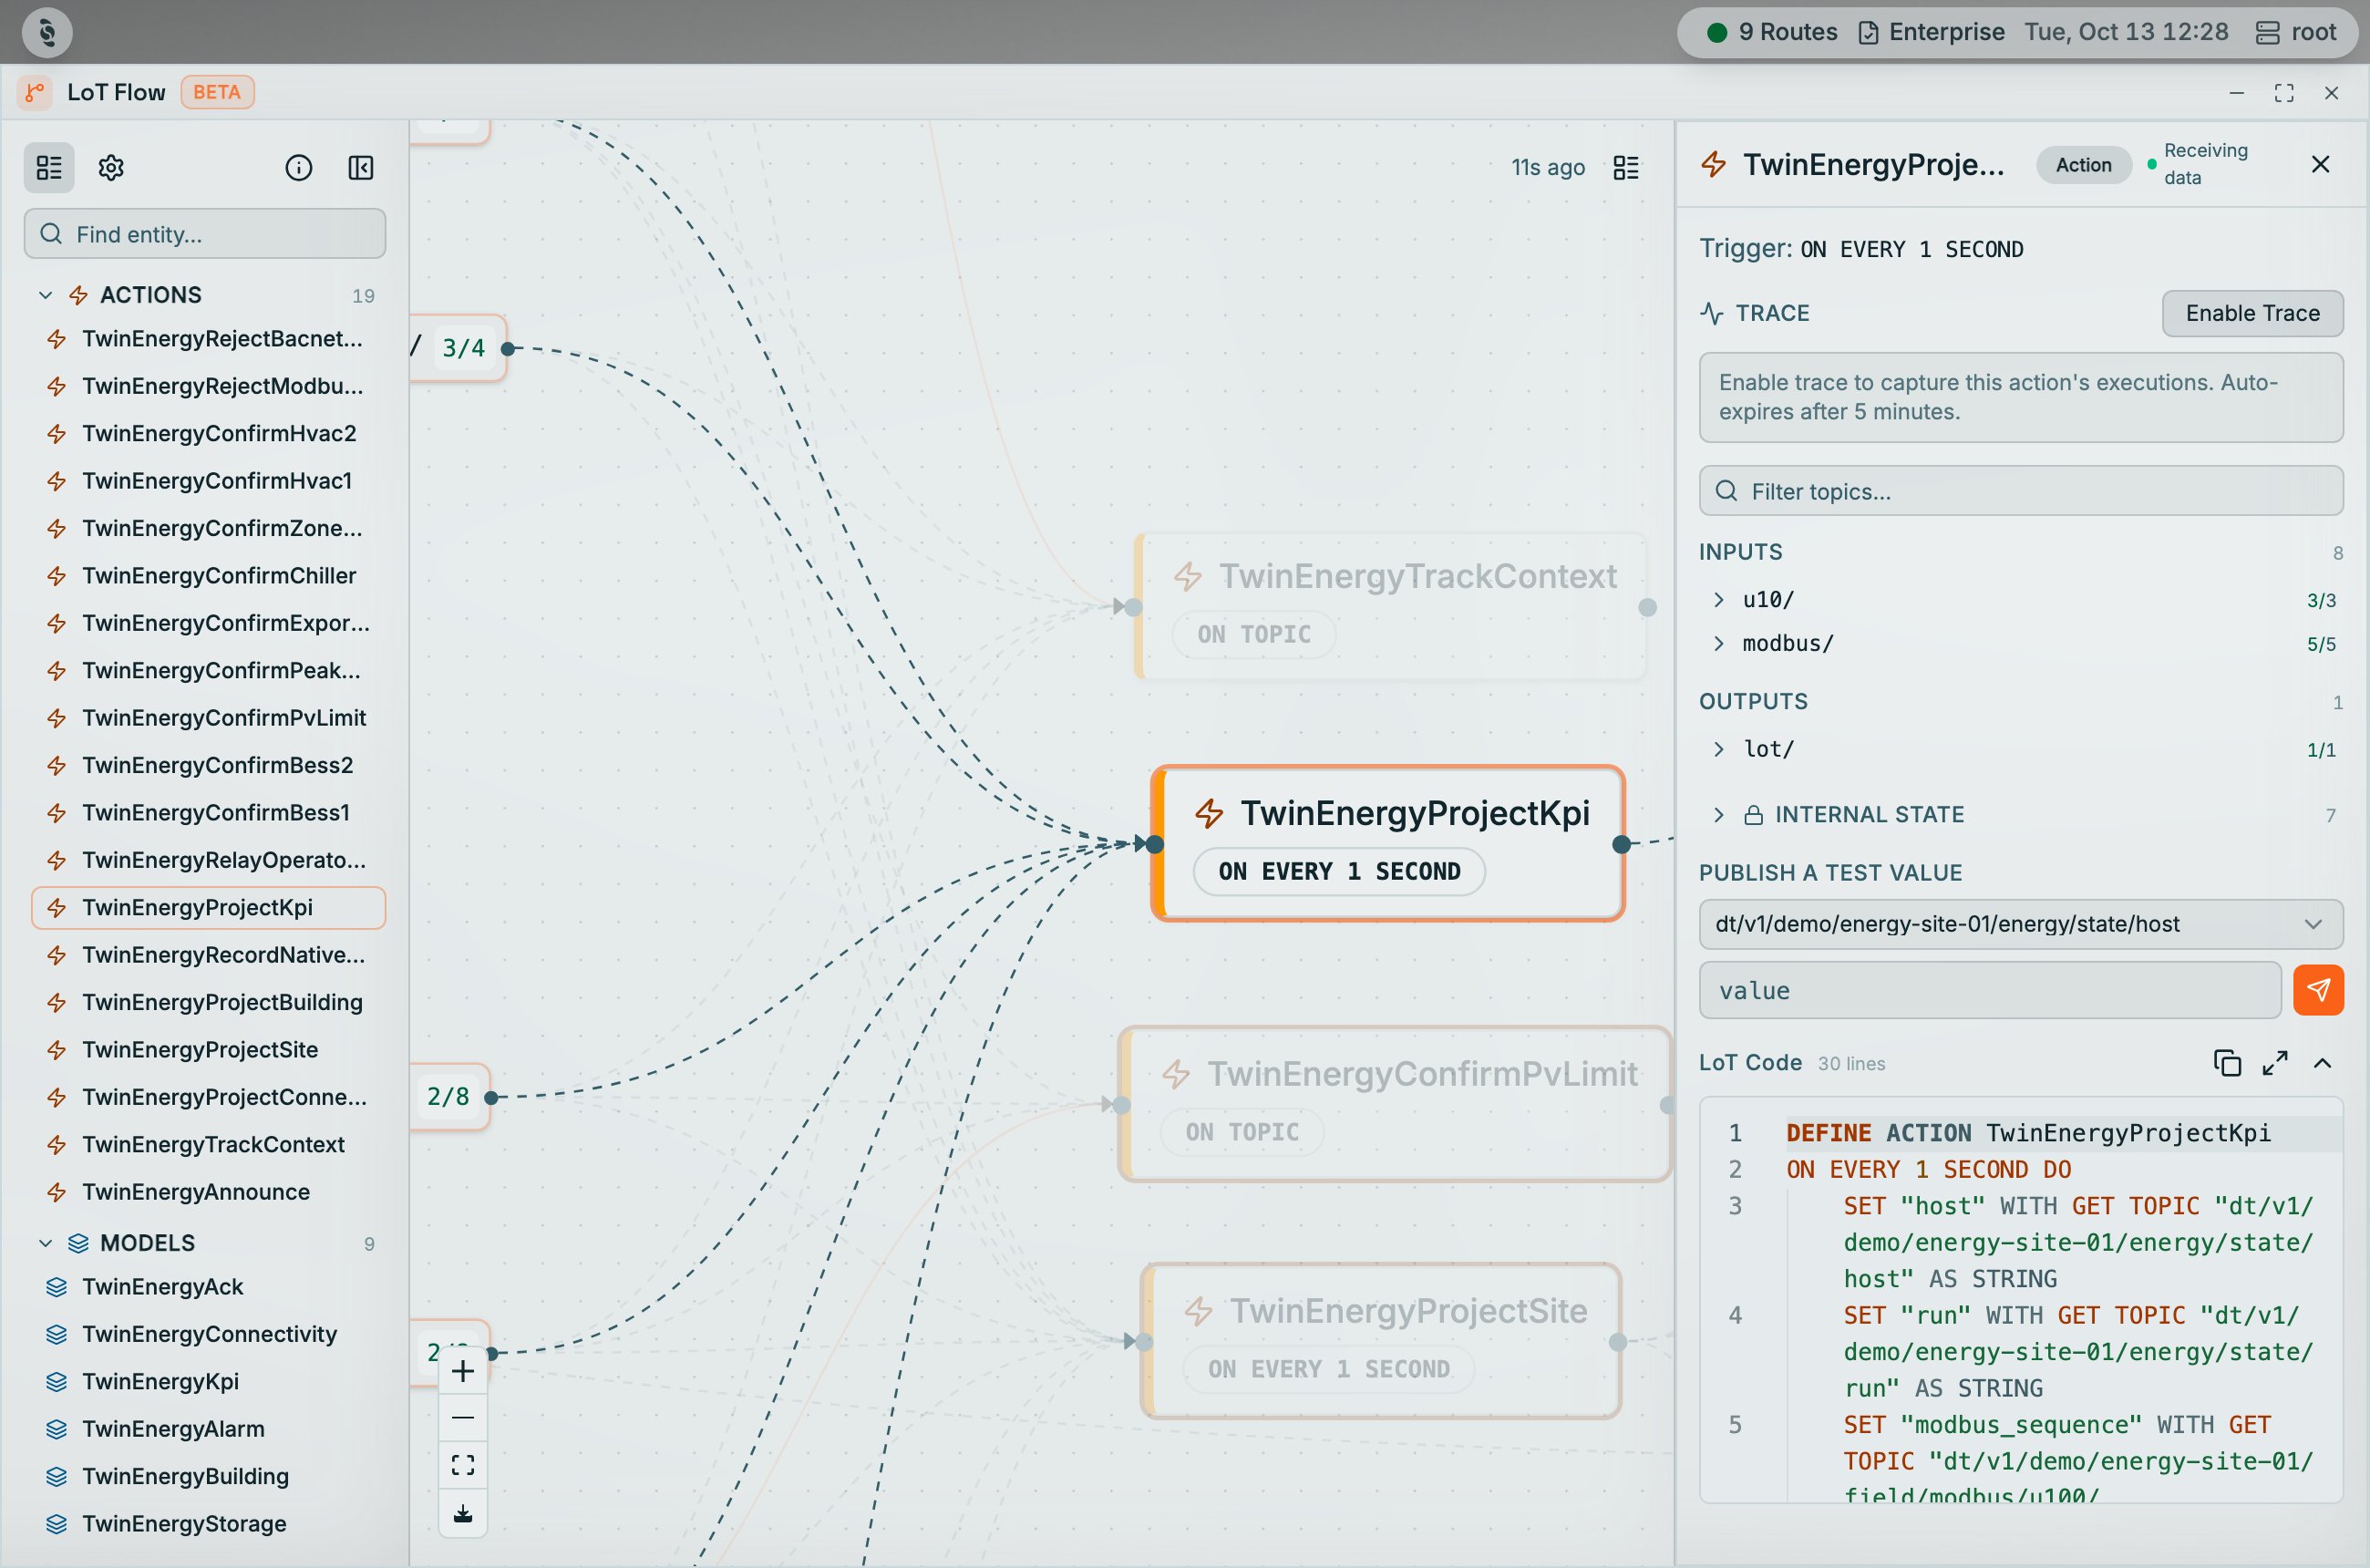This screenshot has width=2370, height=1568.
Task: Zoom out on the flow canvas
Action: (463, 1417)
